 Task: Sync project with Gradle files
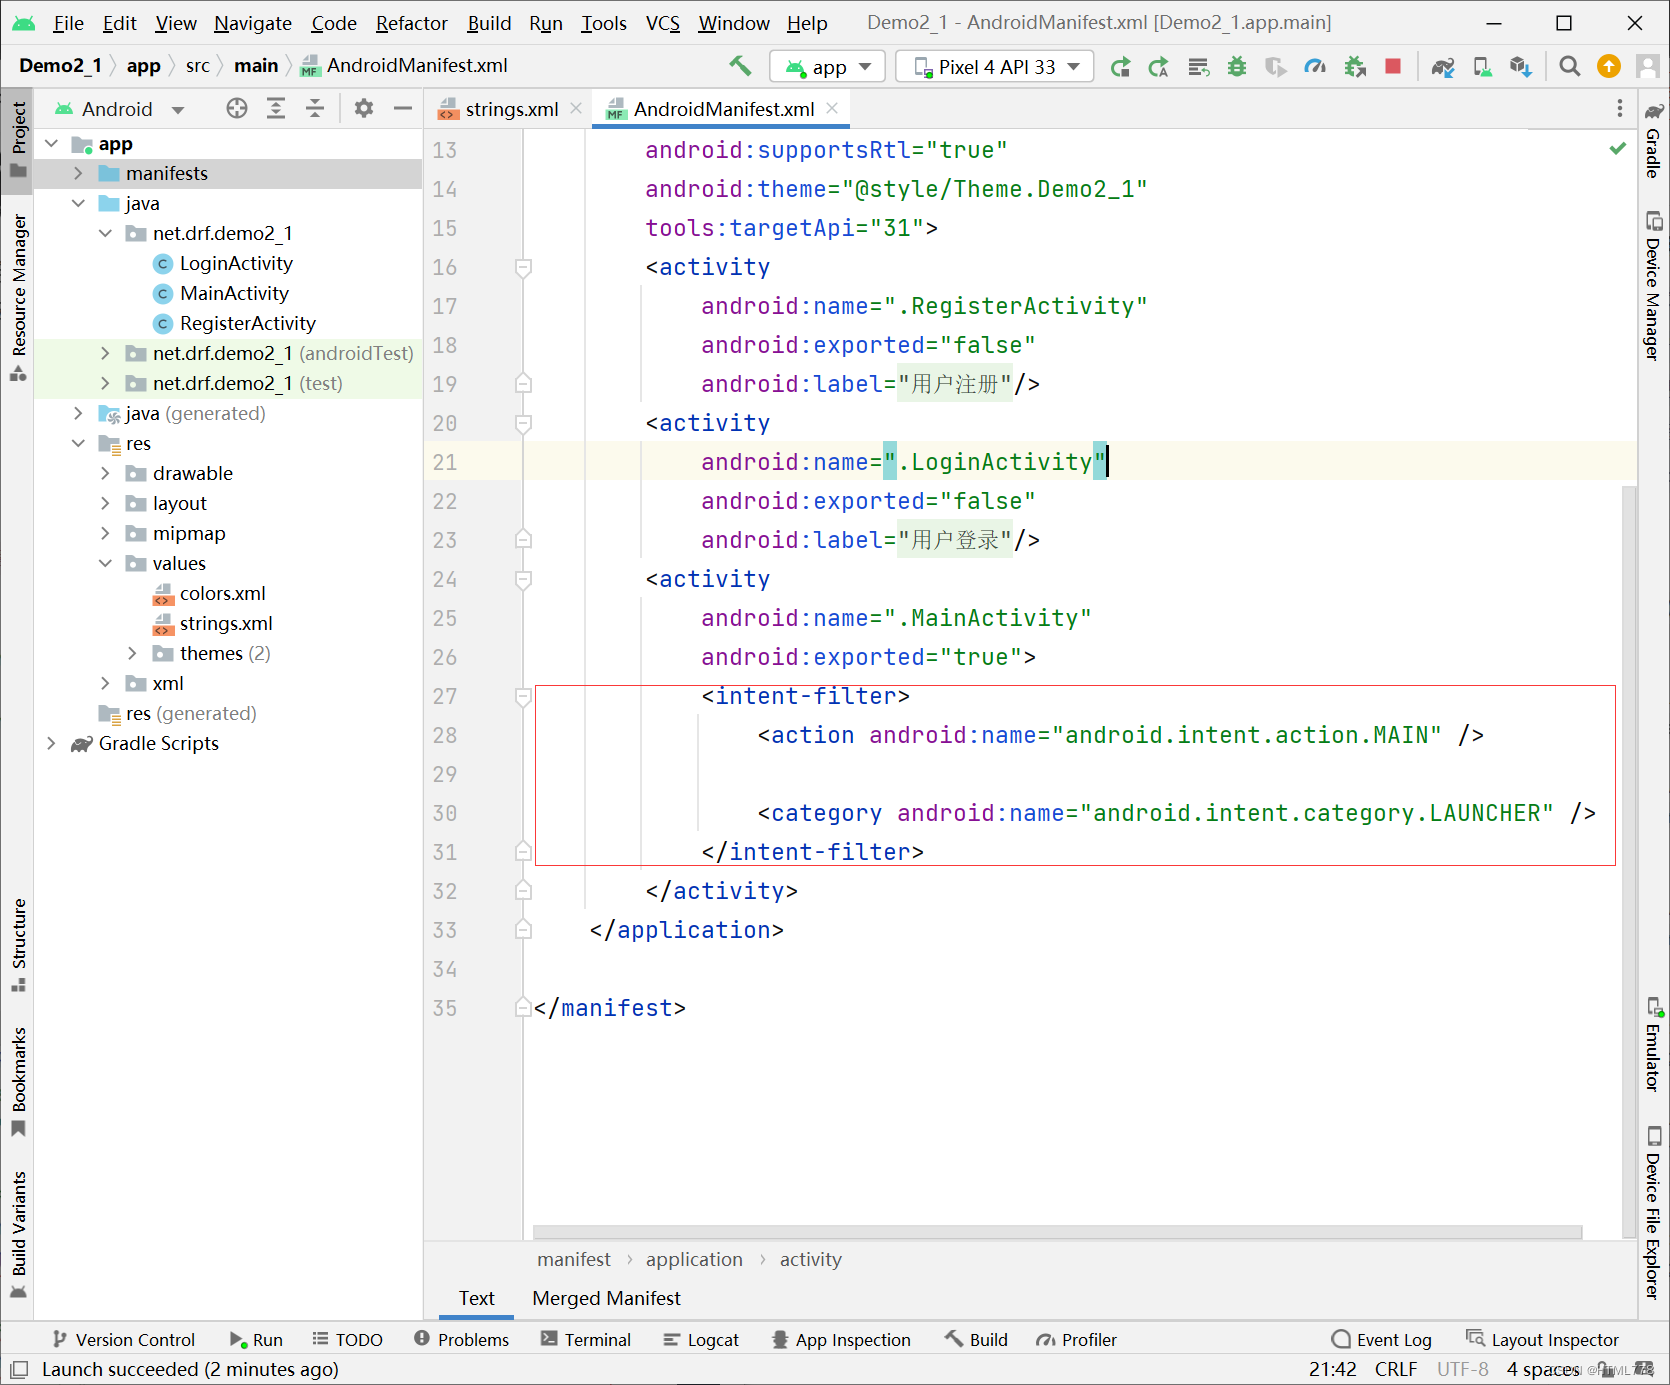click(x=1443, y=66)
